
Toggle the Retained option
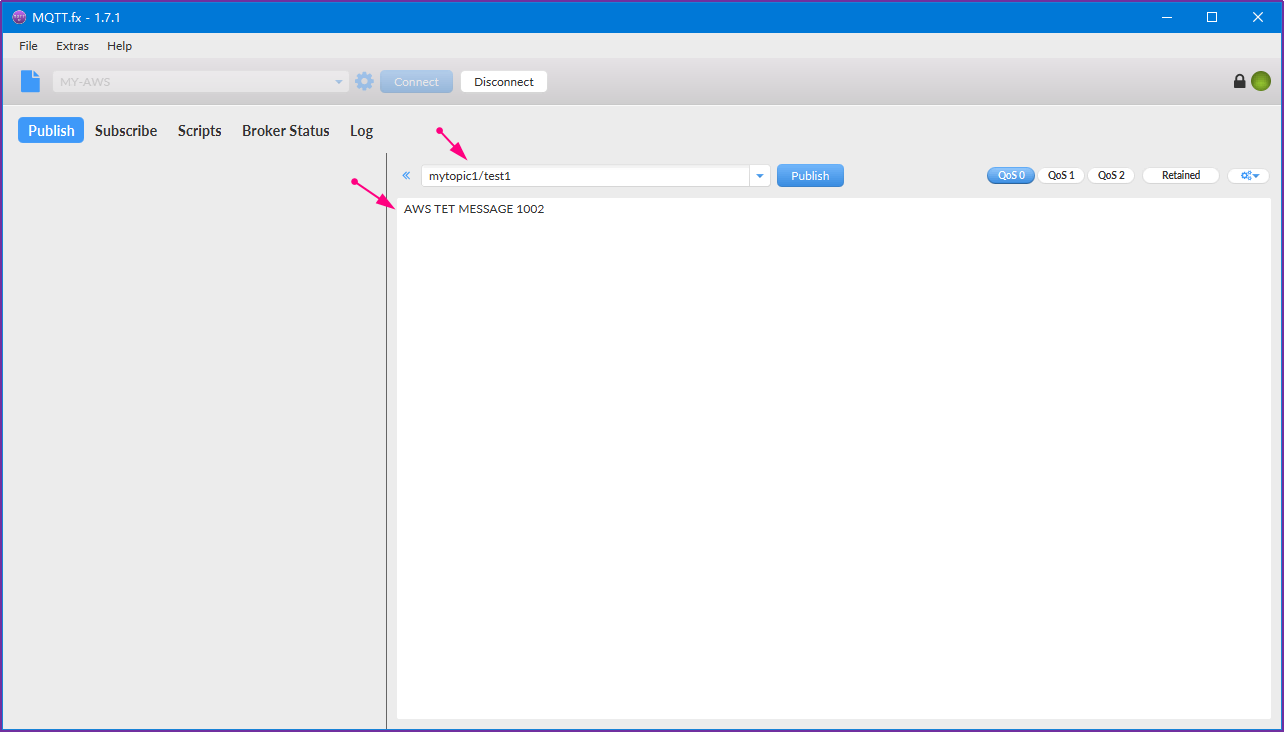(1181, 175)
